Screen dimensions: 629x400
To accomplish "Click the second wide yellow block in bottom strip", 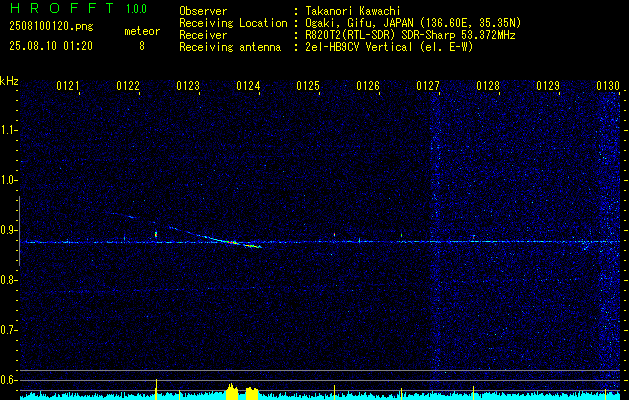I will (252, 393).
